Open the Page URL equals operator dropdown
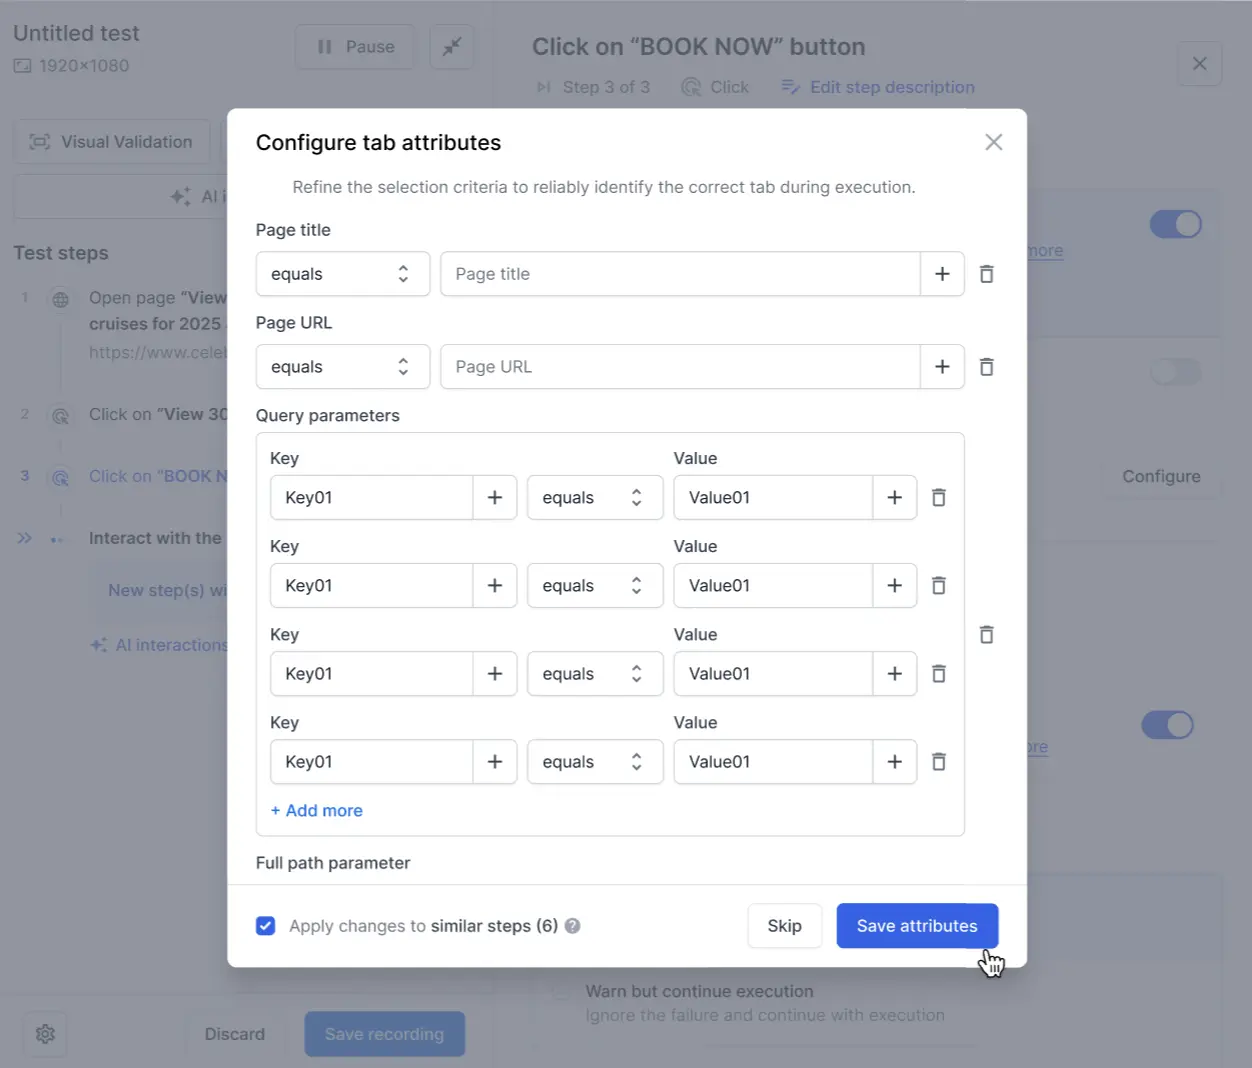This screenshot has width=1252, height=1068. (343, 367)
